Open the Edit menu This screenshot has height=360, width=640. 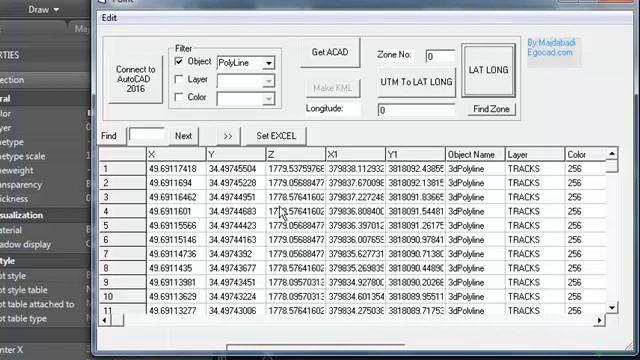[x=109, y=18]
